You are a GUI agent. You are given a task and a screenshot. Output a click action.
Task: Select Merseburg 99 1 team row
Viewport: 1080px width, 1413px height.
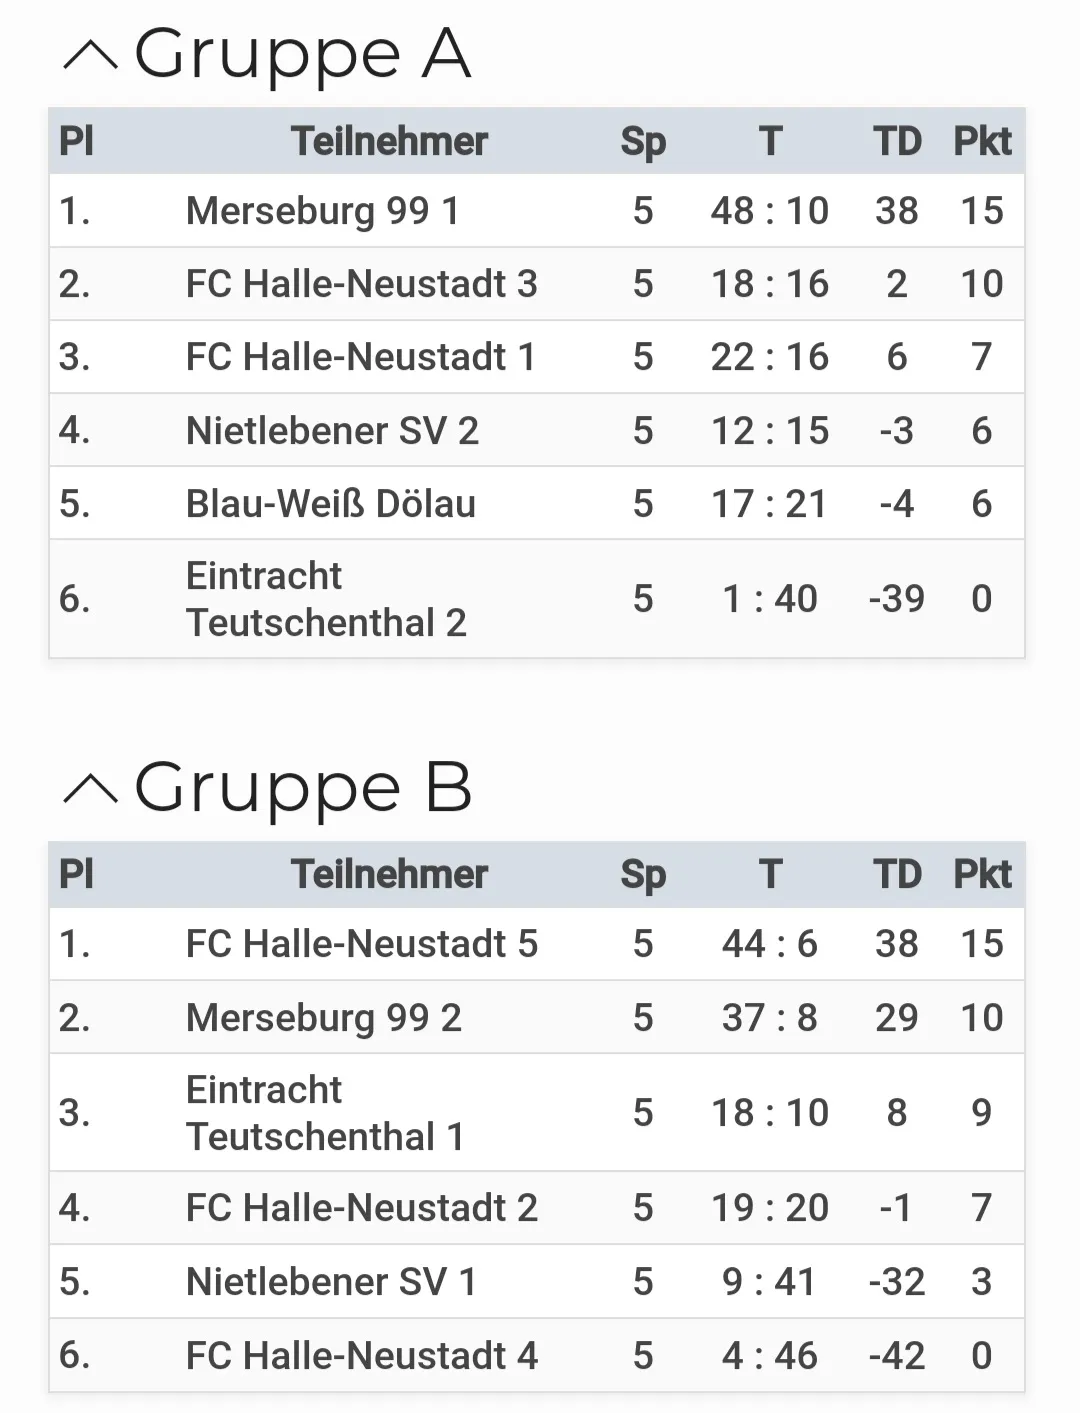coord(537,211)
